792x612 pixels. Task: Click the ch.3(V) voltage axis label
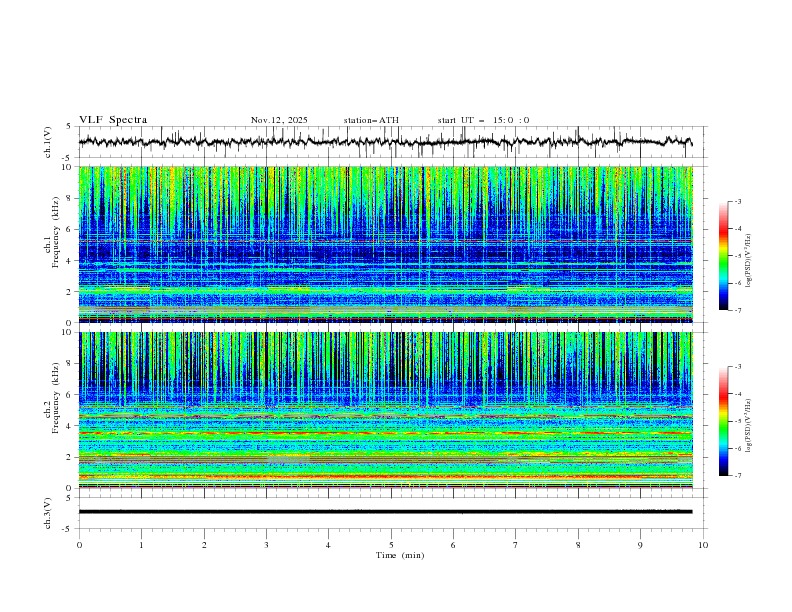[48, 512]
